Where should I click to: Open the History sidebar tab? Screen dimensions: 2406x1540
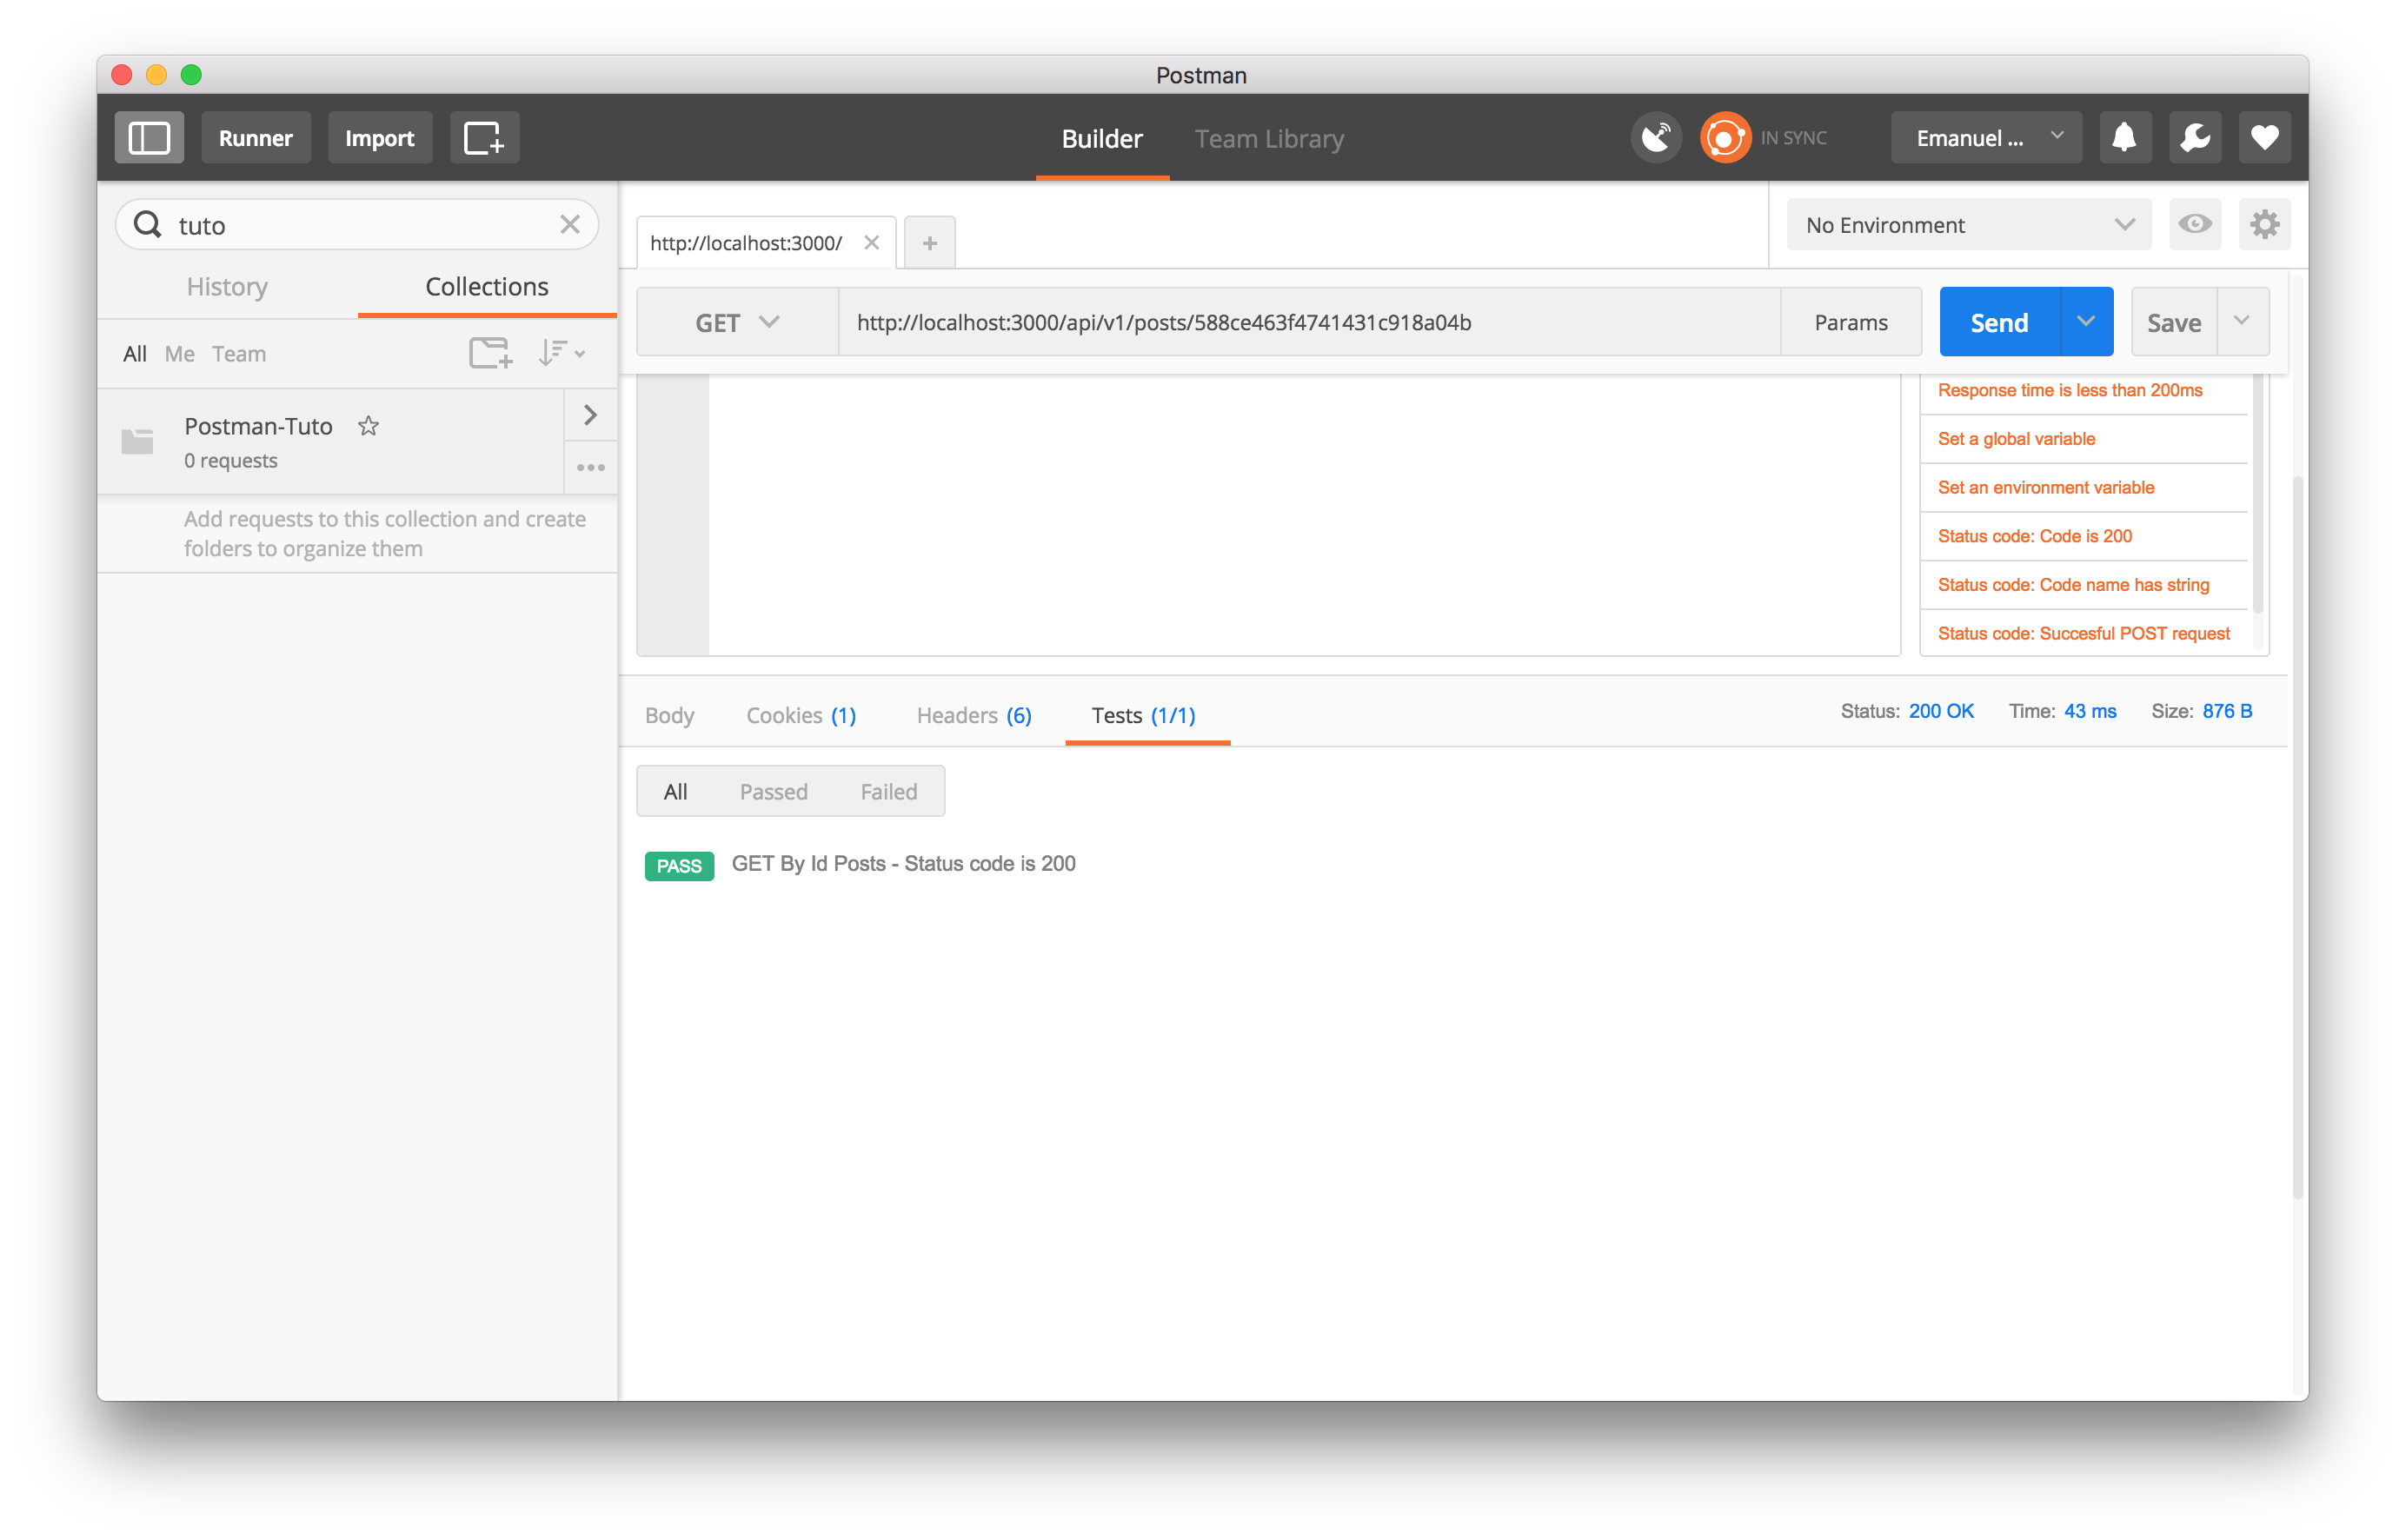227,286
